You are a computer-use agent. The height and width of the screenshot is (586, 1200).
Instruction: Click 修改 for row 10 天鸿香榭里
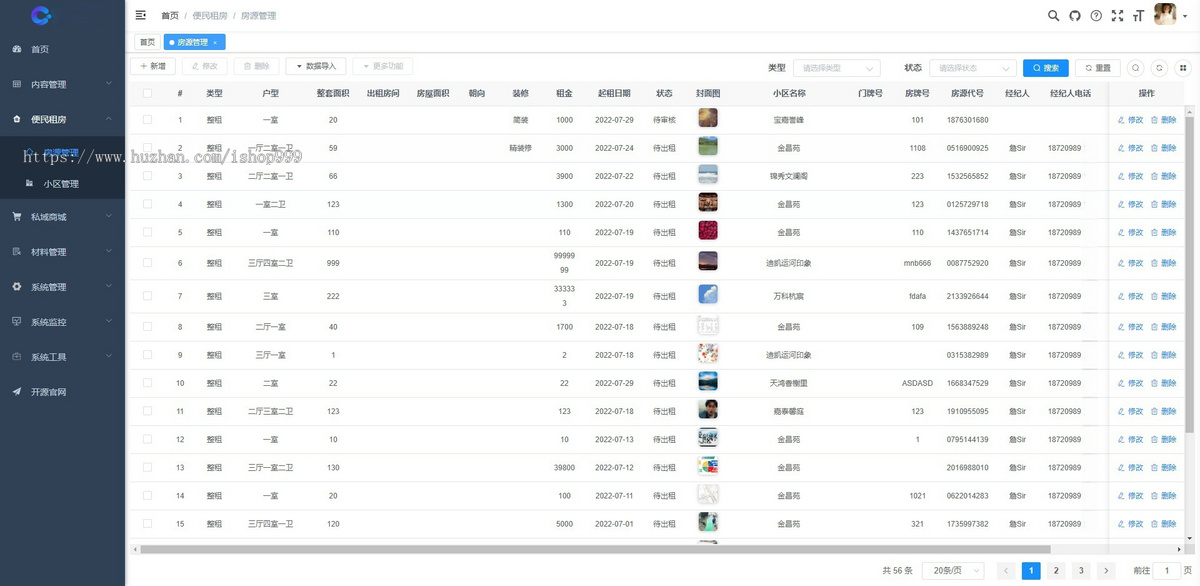(1130, 383)
